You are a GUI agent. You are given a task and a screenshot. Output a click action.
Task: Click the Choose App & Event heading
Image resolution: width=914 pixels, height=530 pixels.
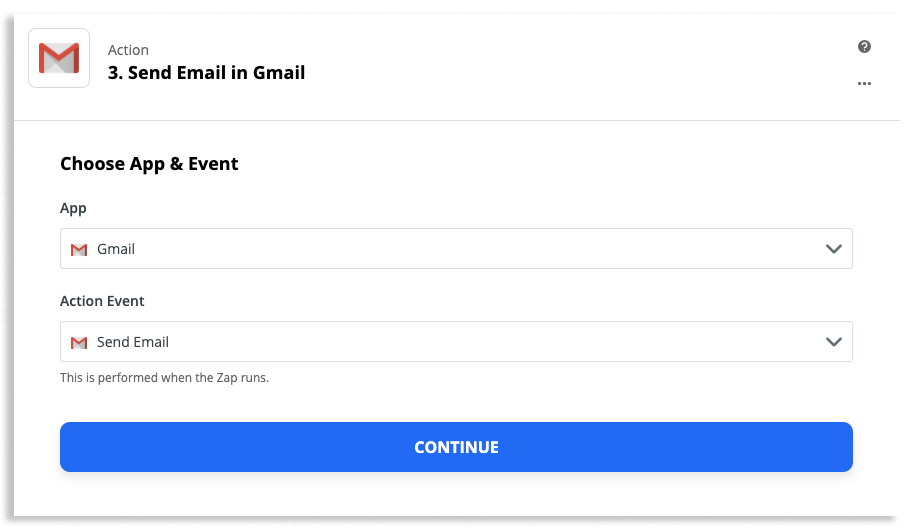(x=149, y=164)
